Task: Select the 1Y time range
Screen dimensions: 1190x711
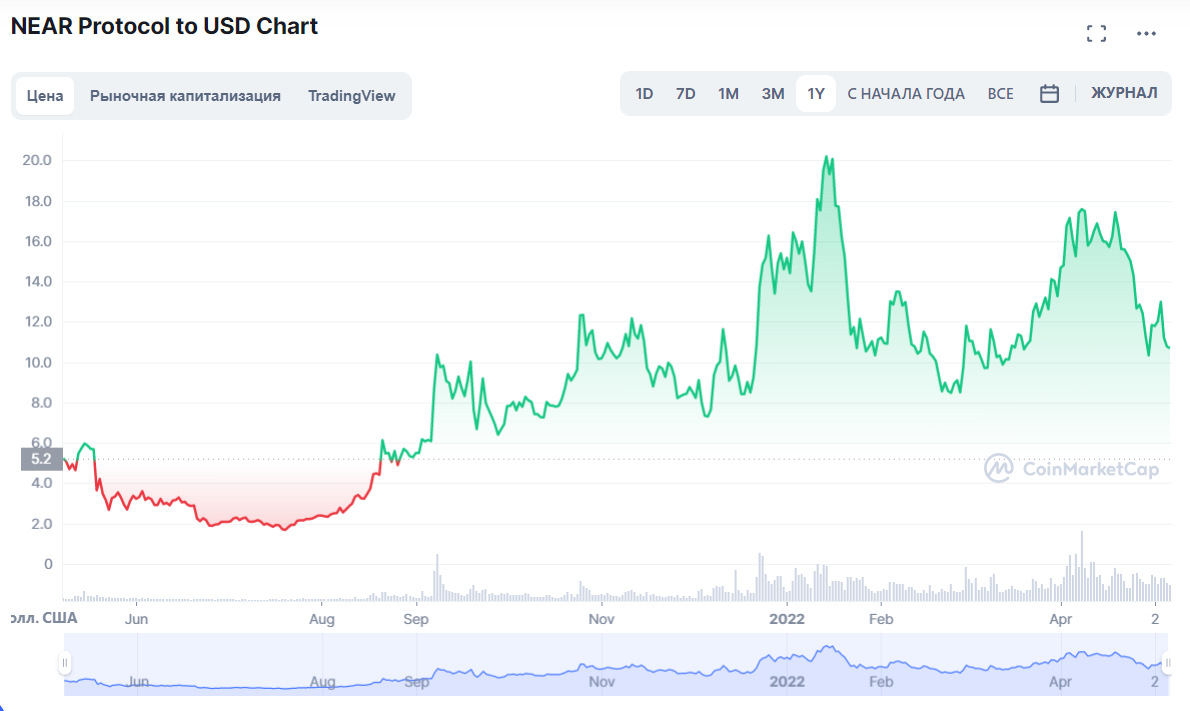Action: coord(815,93)
